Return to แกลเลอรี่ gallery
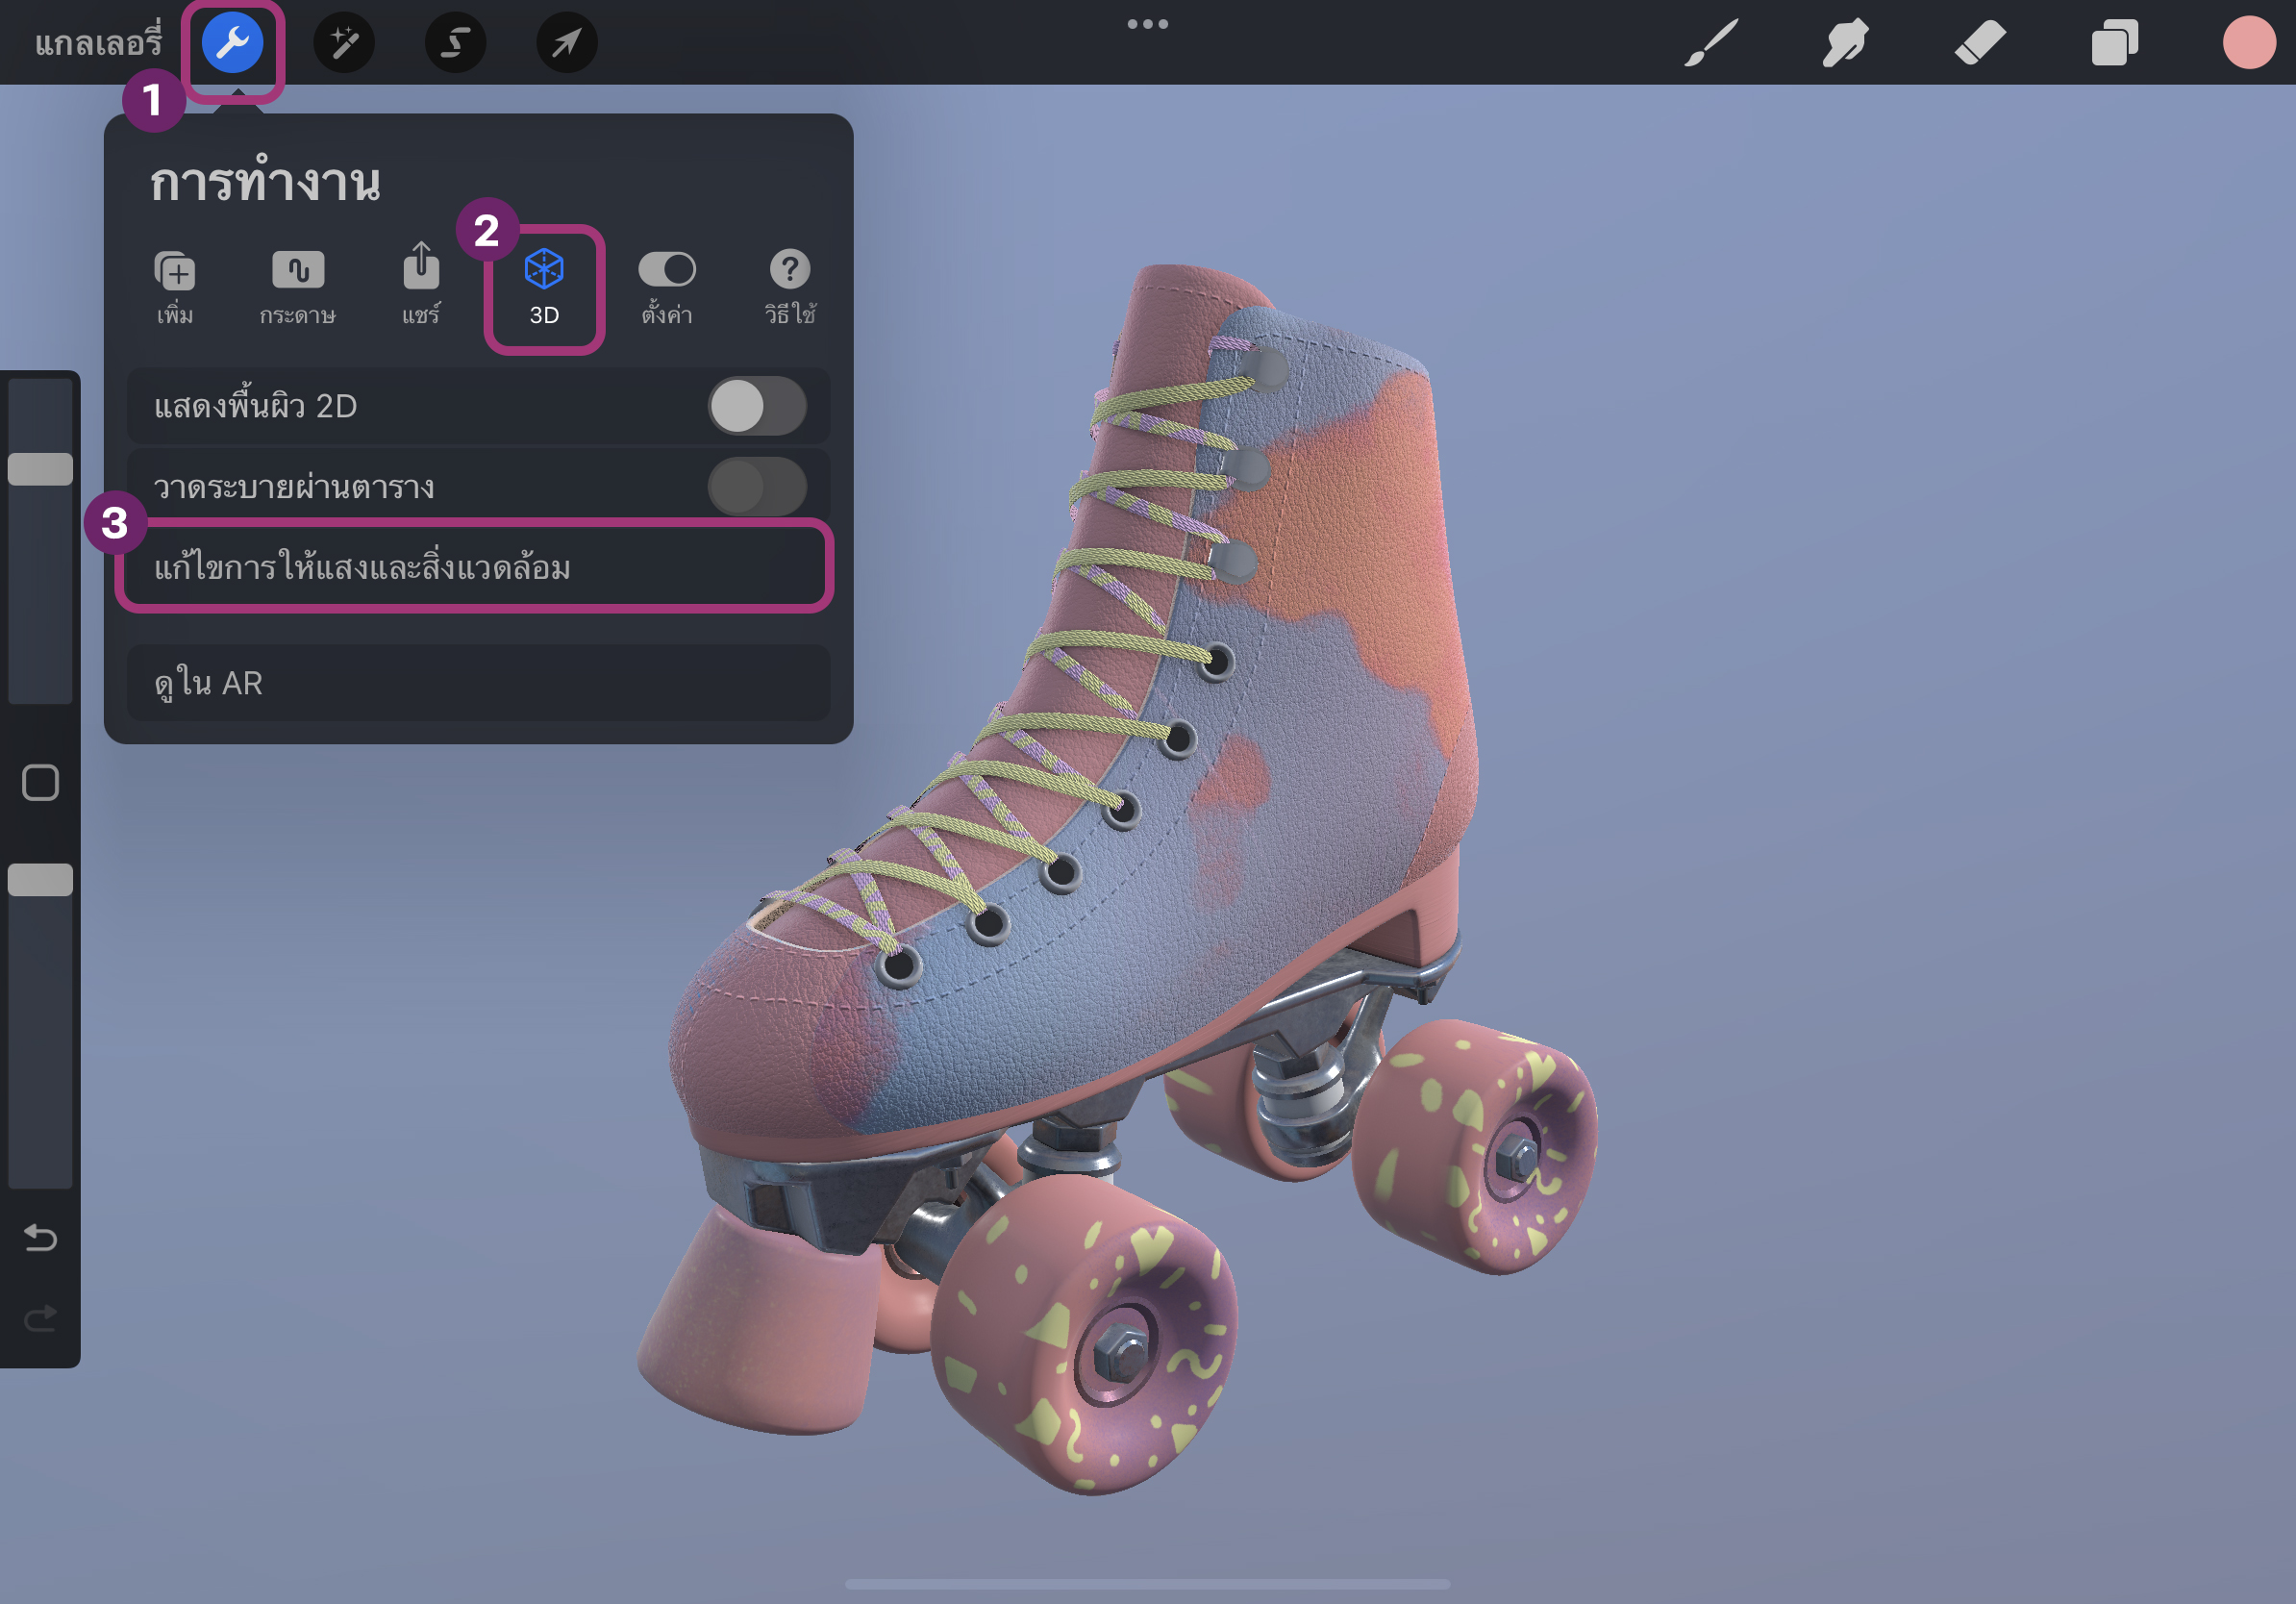This screenshot has height=1604, width=2296. pos(97,43)
